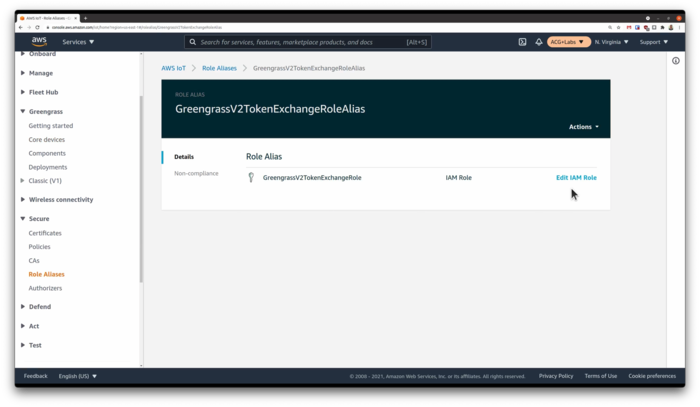Screen dimensions: 700x407
Task: Expand the Act sidebar section
Action: coord(23,326)
